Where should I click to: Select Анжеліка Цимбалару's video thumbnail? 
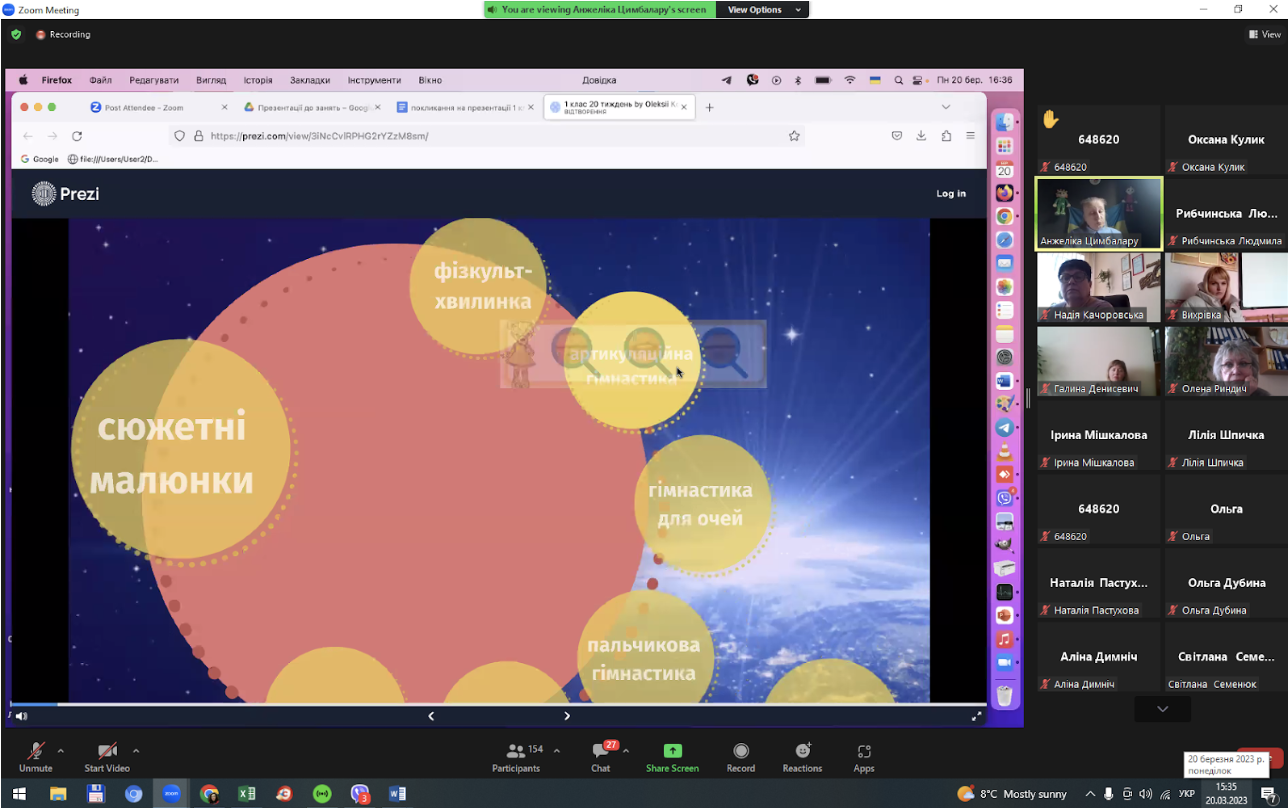click(x=1099, y=214)
